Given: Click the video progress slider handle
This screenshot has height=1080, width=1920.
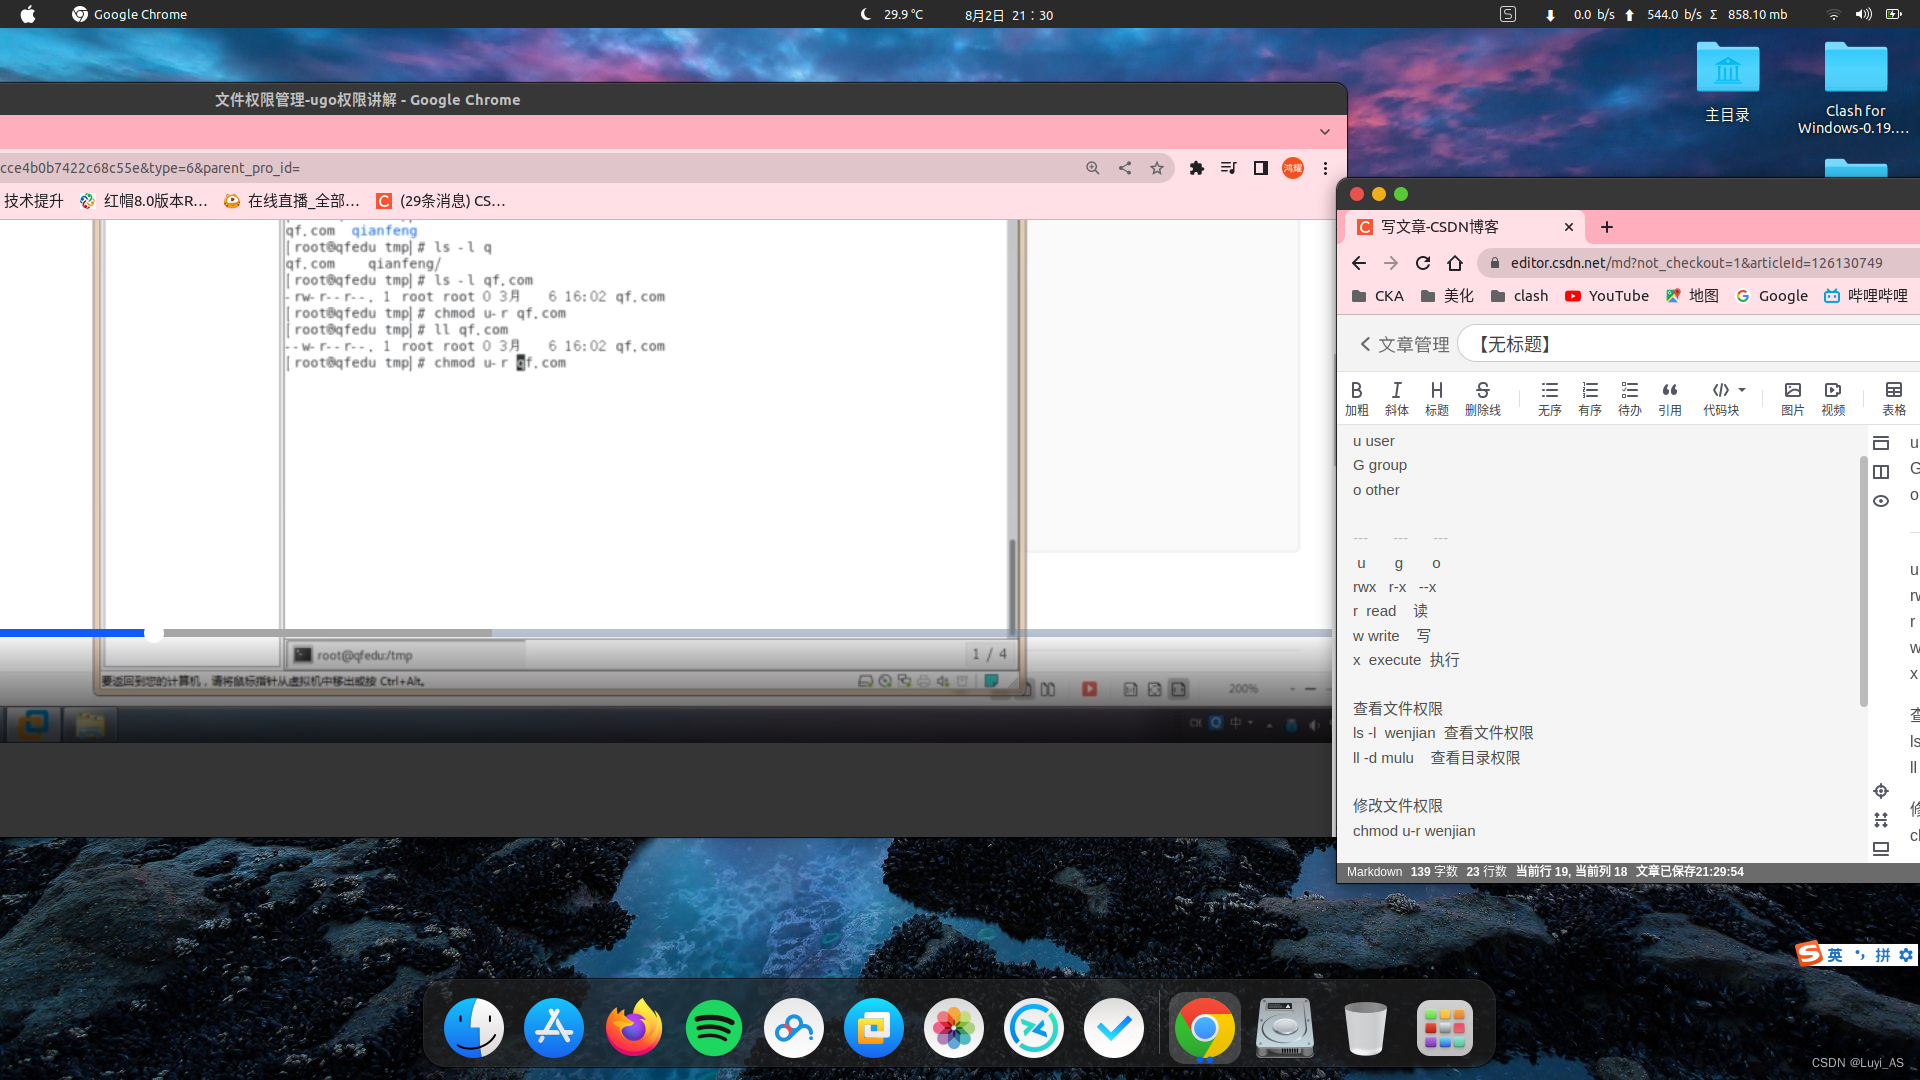Looking at the screenshot, I should pos(153,633).
